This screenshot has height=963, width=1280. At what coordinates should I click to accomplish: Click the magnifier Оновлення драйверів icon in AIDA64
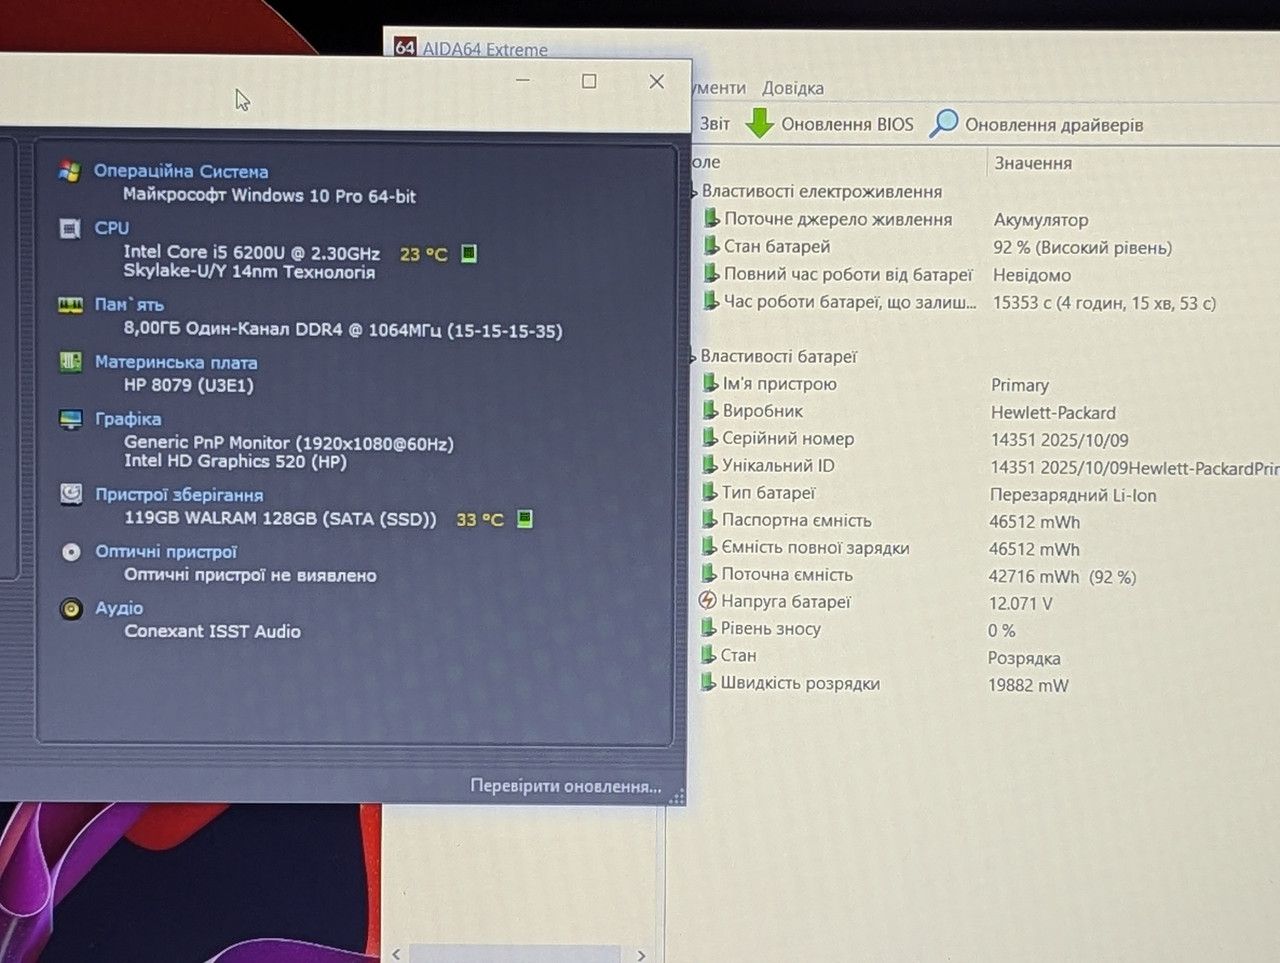click(x=943, y=123)
